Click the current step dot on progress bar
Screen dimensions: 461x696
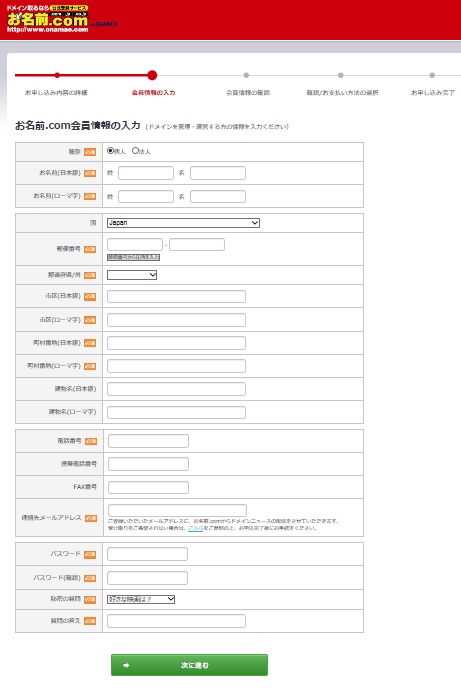tap(152, 75)
